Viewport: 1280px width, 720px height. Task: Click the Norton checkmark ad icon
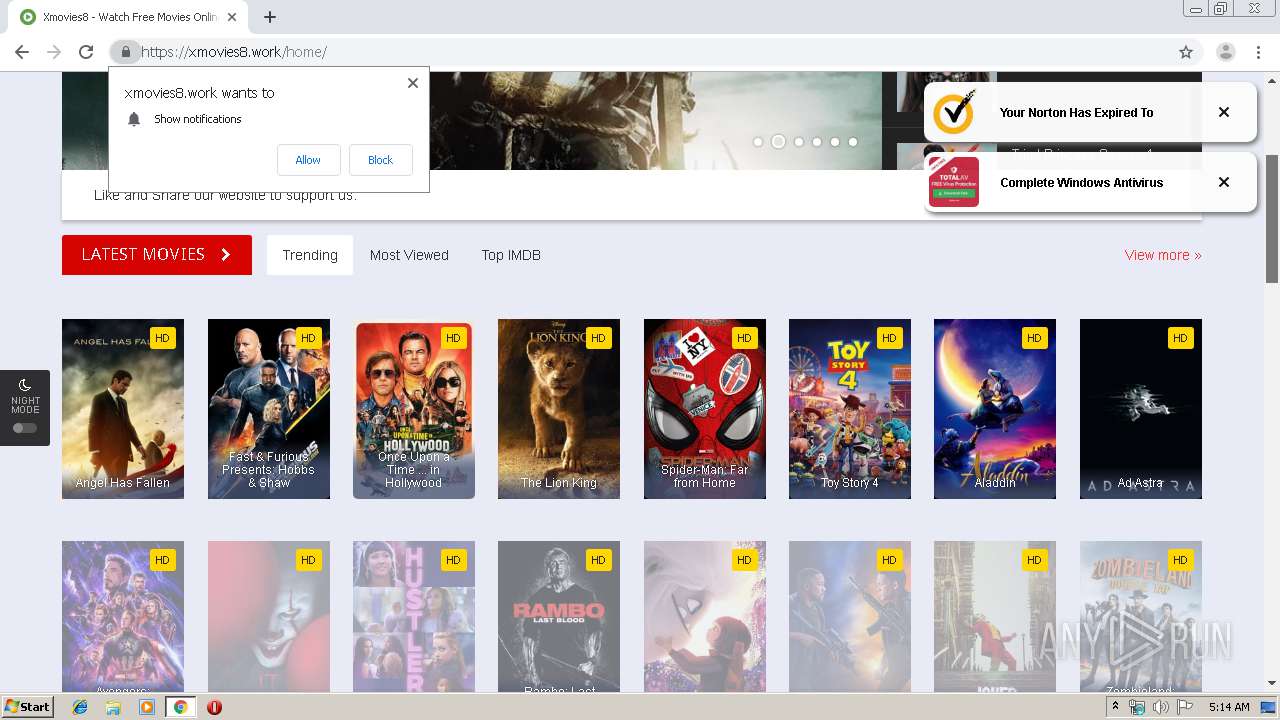pos(954,112)
